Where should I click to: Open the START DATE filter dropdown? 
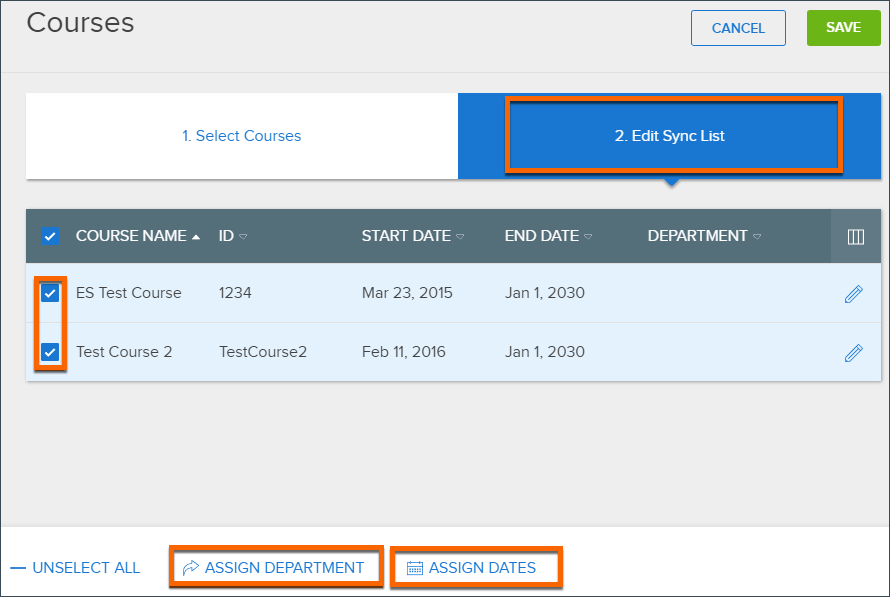(x=458, y=236)
